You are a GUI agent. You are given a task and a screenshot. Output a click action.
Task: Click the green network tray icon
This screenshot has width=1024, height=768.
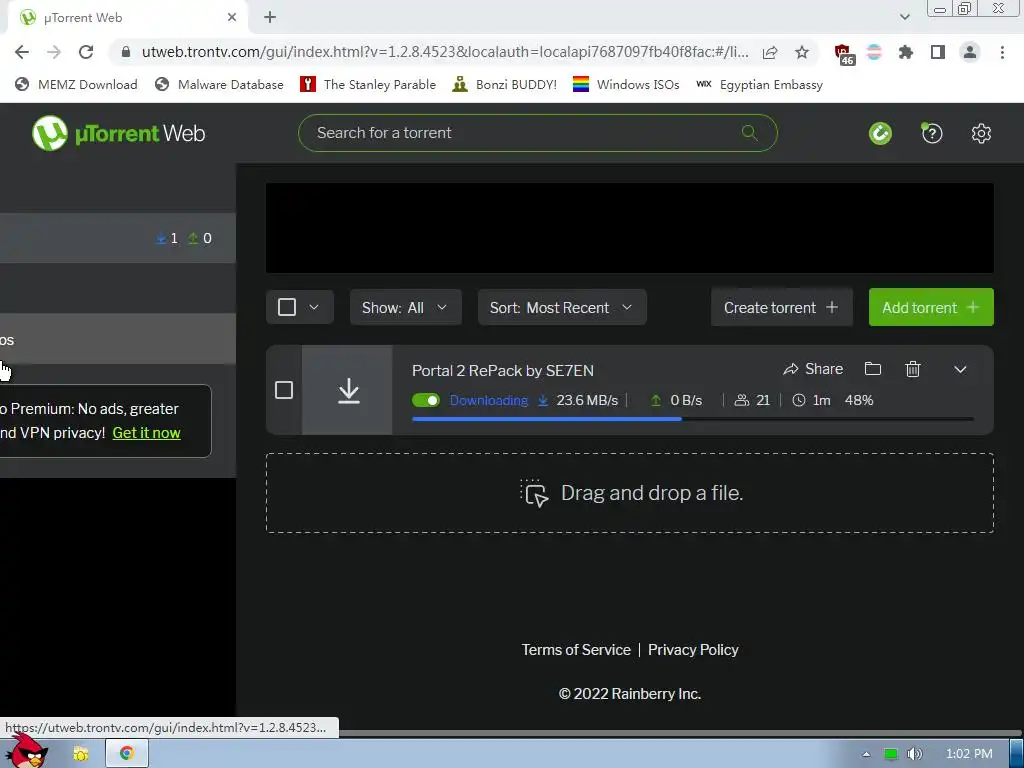pos(891,754)
